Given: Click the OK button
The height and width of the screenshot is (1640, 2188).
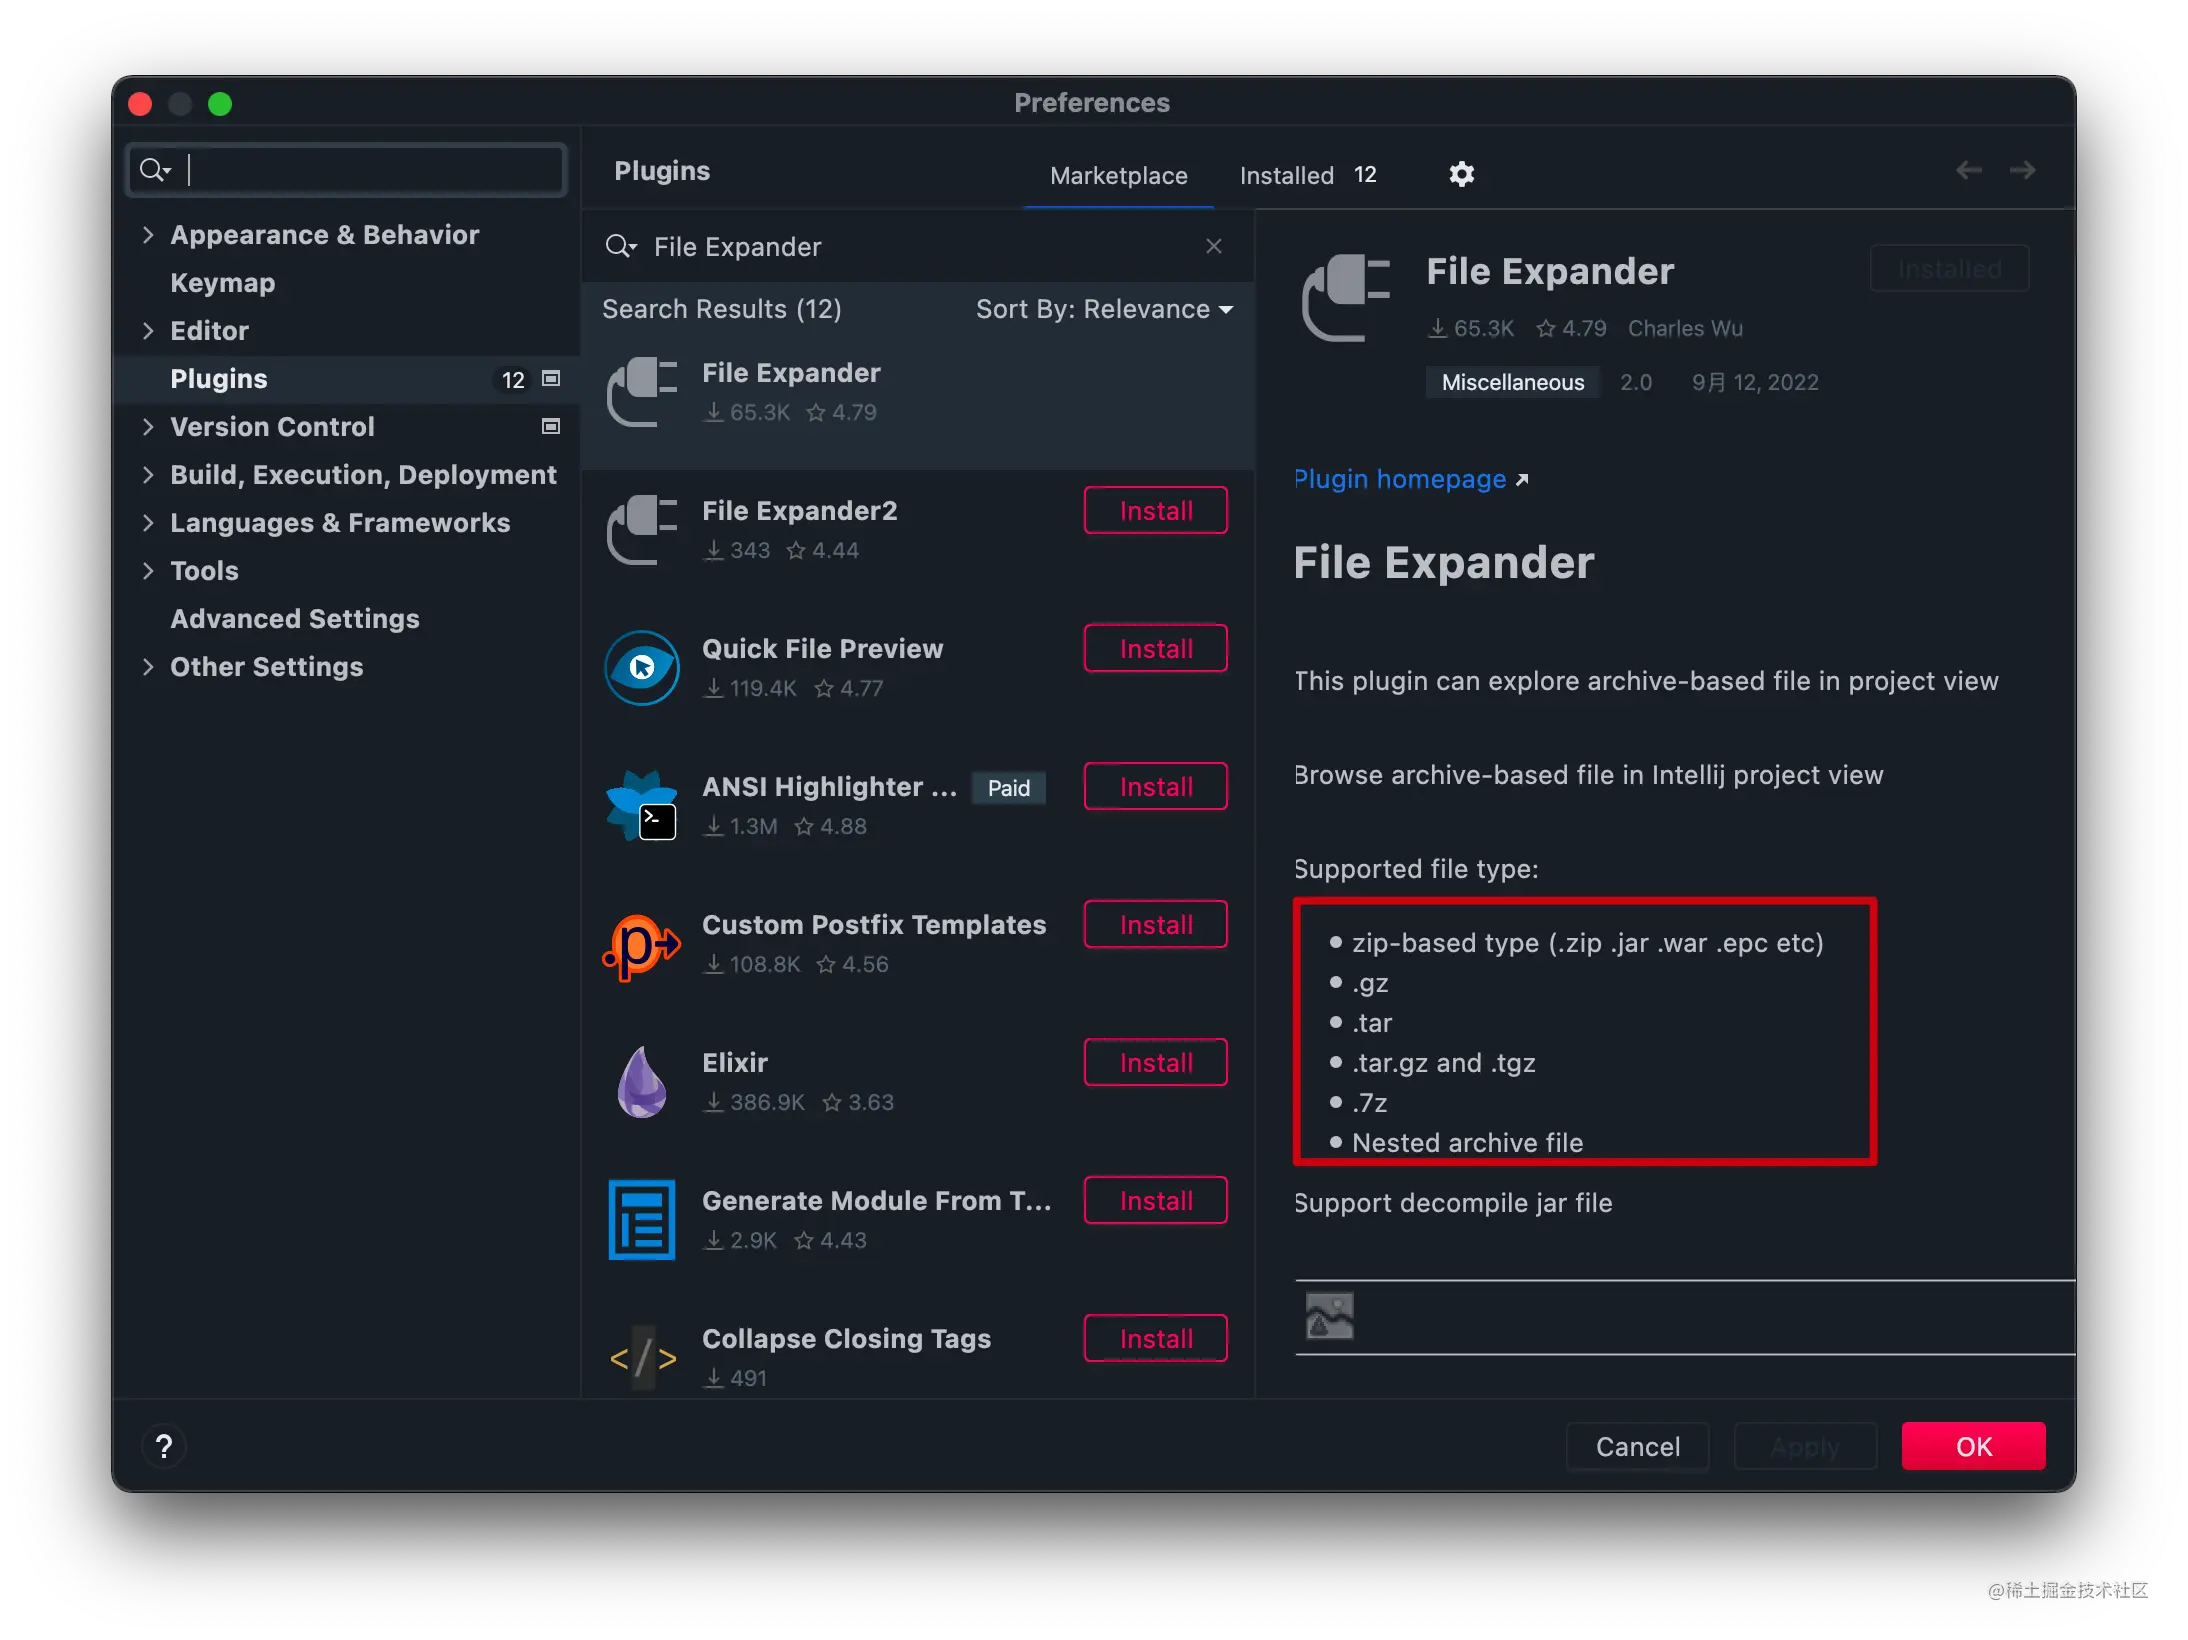Looking at the screenshot, I should coord(1973,1446).
